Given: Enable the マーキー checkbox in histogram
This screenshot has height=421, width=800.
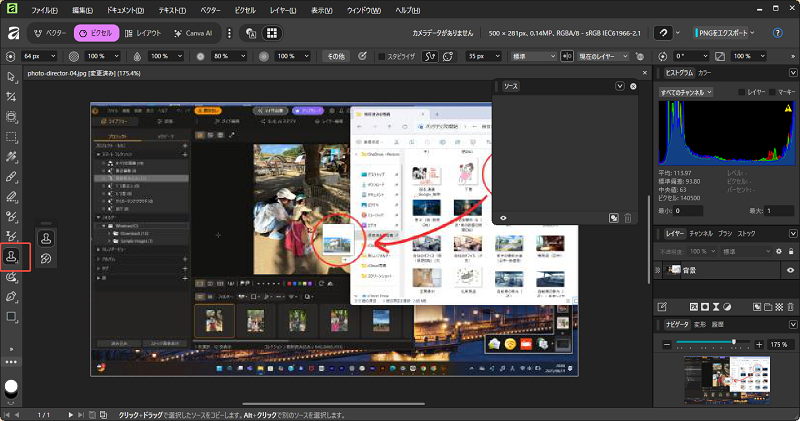Looking at the screenshot, I should coord(772,92).
